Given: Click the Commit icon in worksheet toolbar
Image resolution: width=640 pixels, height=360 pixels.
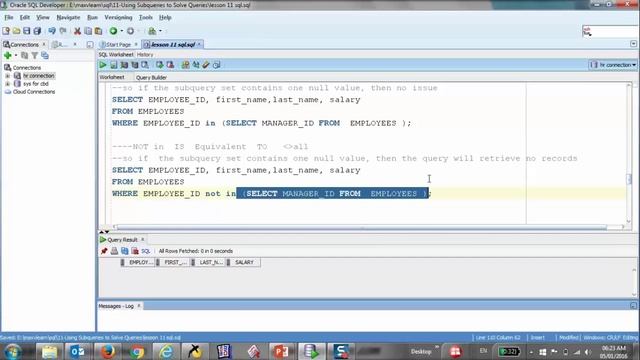Looking at the screenshot, I should point(160,65).
